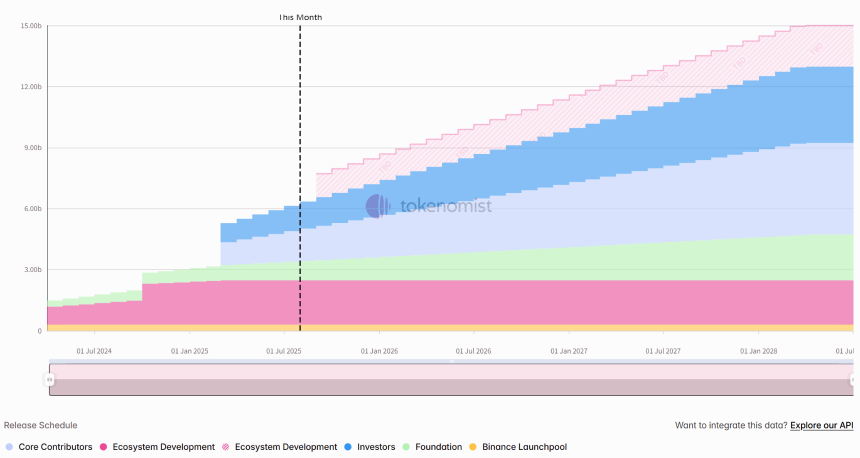Toggle the Binance Launchpool series legend label
860x458 pixels.
(524, 447)
